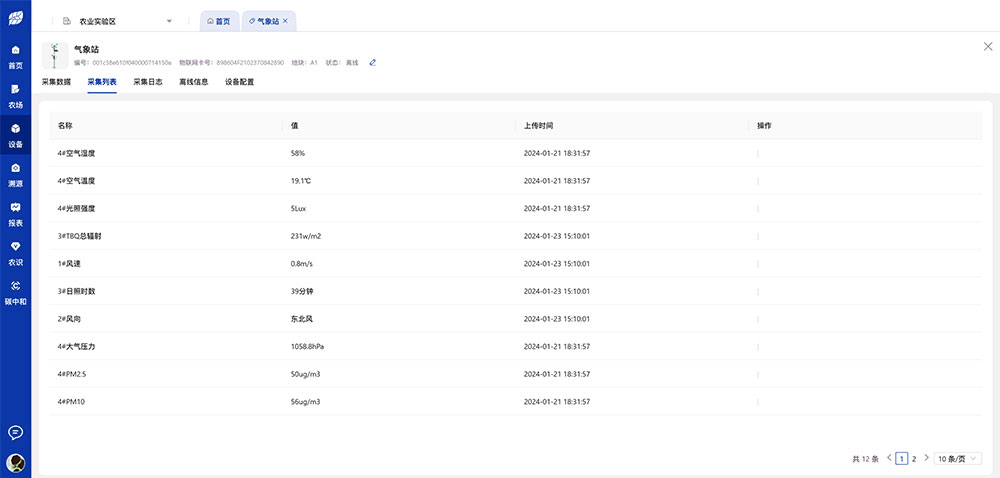This screenshot has width=1000, height=478.
Task: Close the 气象站 top tab
Action: pos(286,21)
